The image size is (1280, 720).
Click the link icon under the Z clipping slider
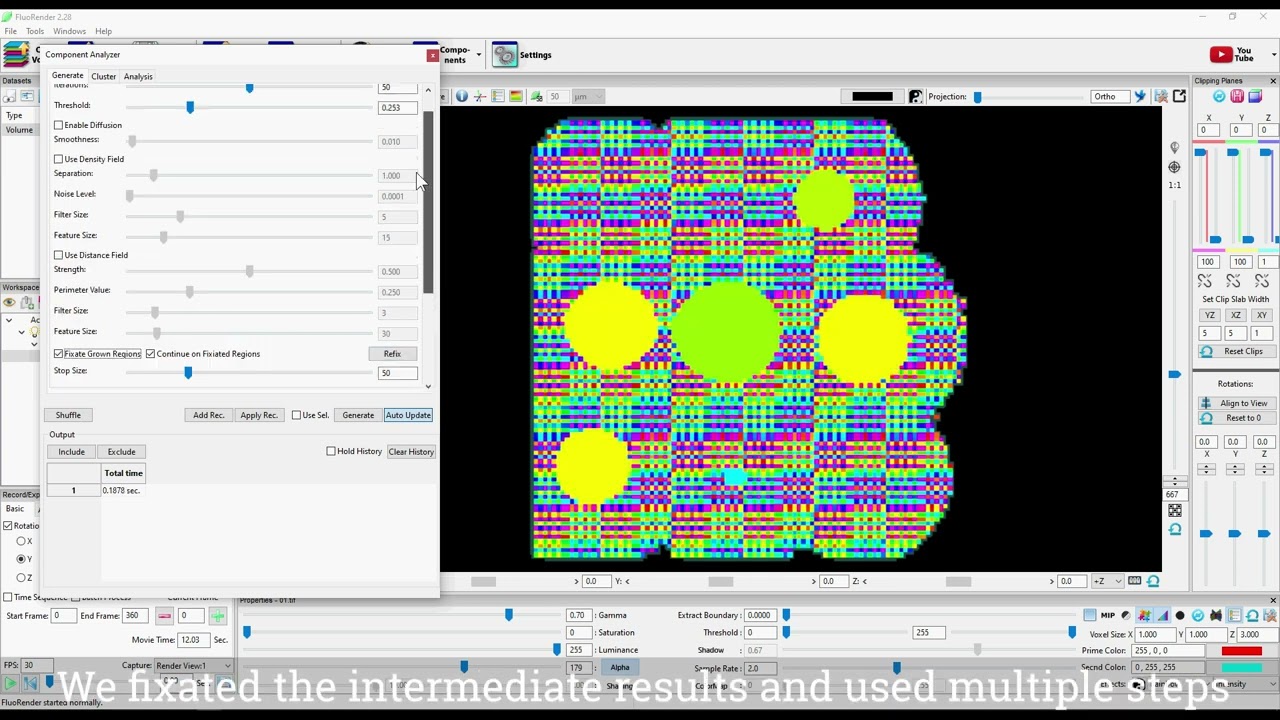coord(1262,281)
